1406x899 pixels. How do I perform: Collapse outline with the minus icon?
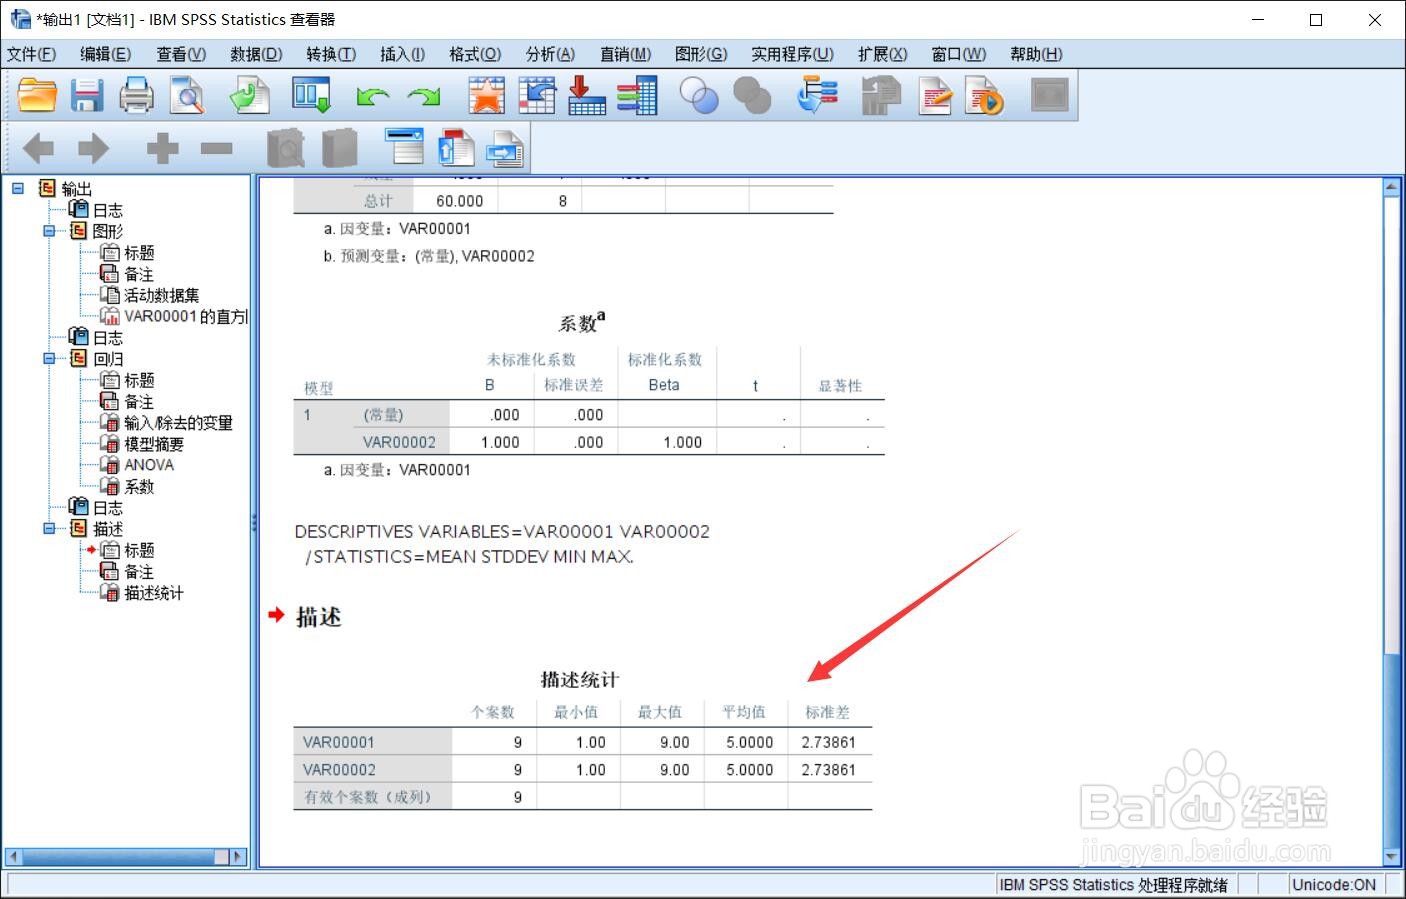pyautogui.click(x=216, y=149)
